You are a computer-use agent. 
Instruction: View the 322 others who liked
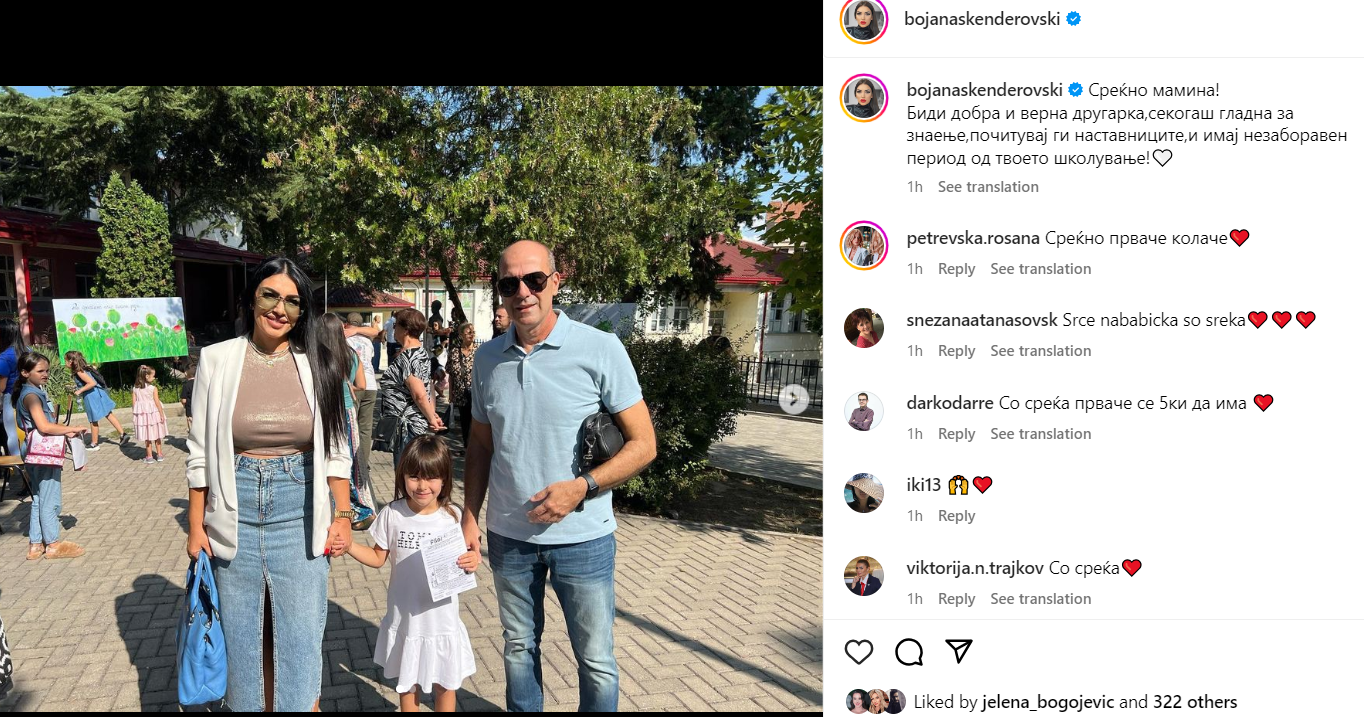[x=1195, y=702]
